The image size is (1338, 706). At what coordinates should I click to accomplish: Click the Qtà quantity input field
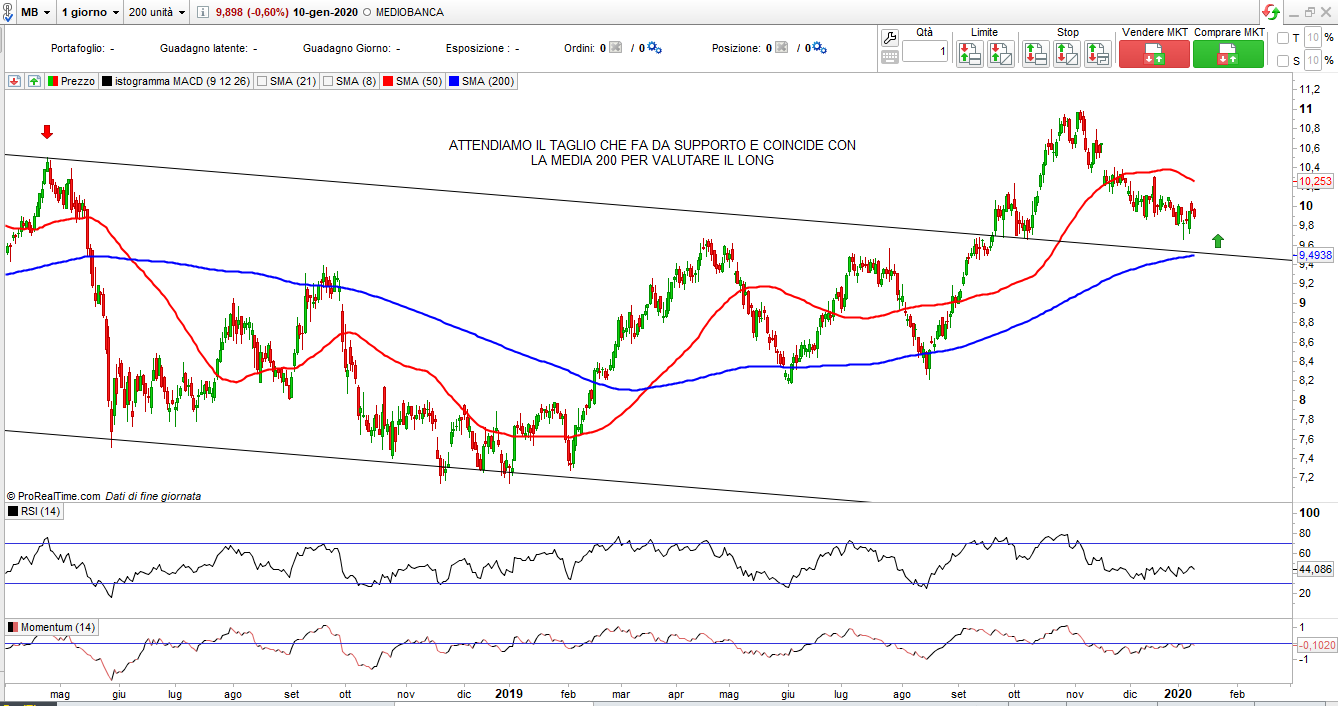(x=925, y=52)
